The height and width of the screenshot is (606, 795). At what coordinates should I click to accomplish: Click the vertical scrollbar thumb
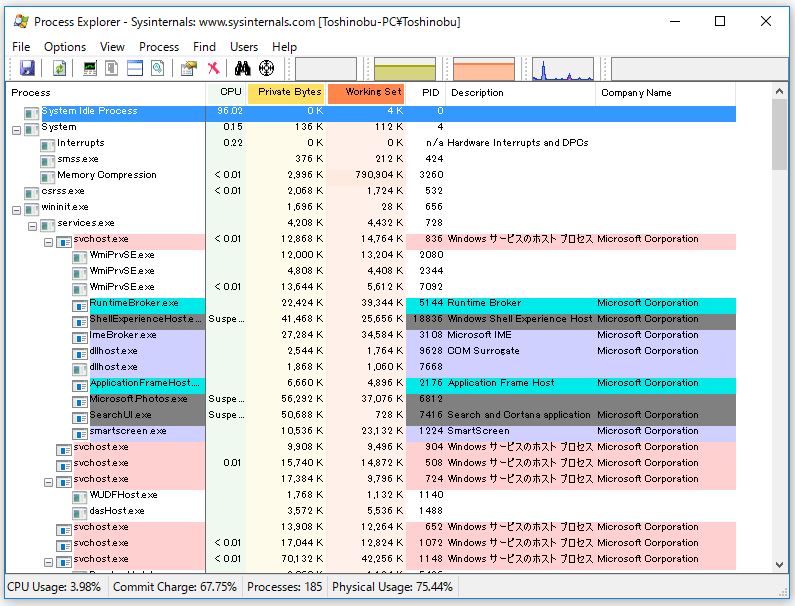click(779, 135)
